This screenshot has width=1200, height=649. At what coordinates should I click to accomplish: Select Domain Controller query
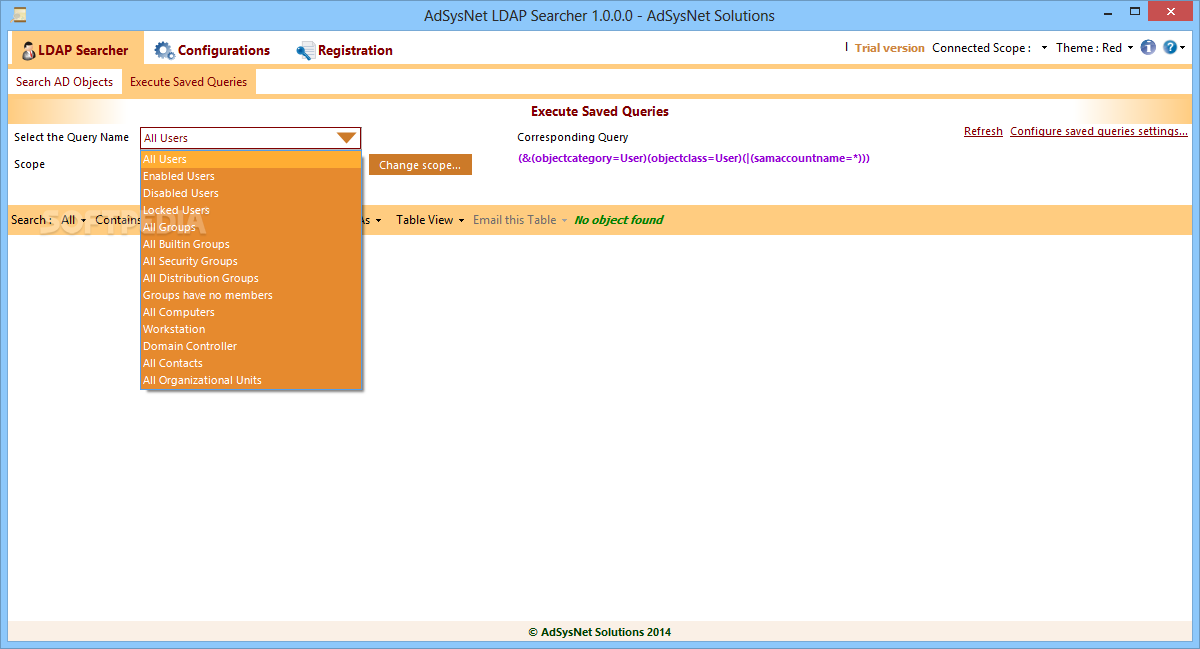[x=251, y=346]
